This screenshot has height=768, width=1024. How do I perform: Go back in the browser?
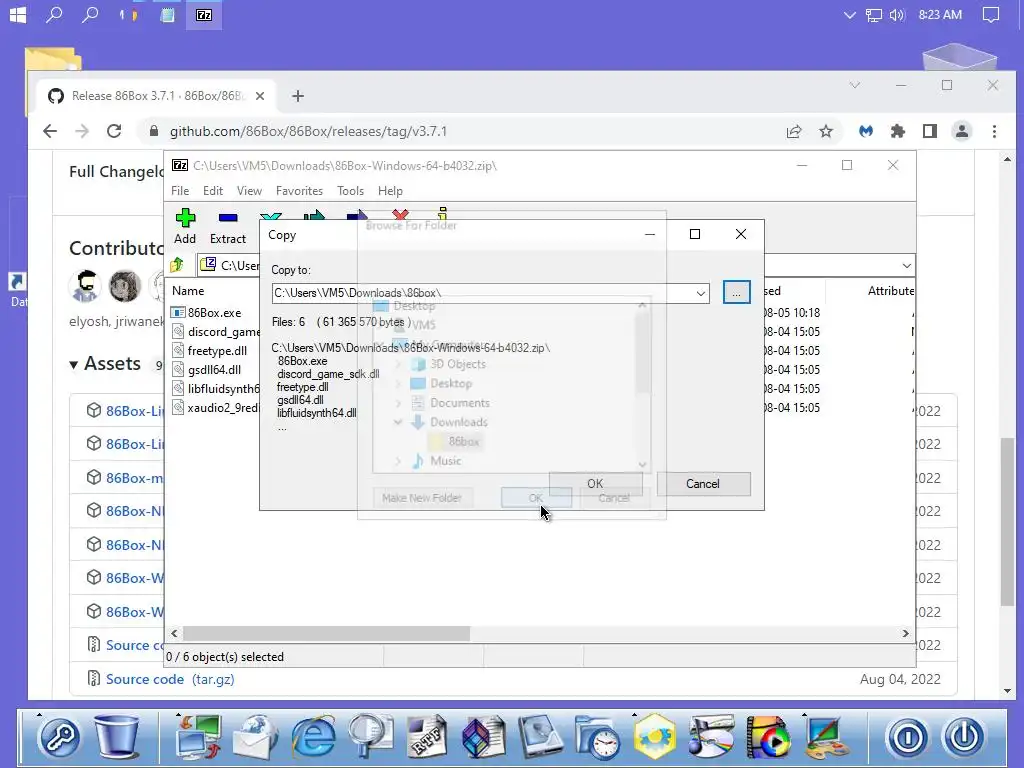50,131
